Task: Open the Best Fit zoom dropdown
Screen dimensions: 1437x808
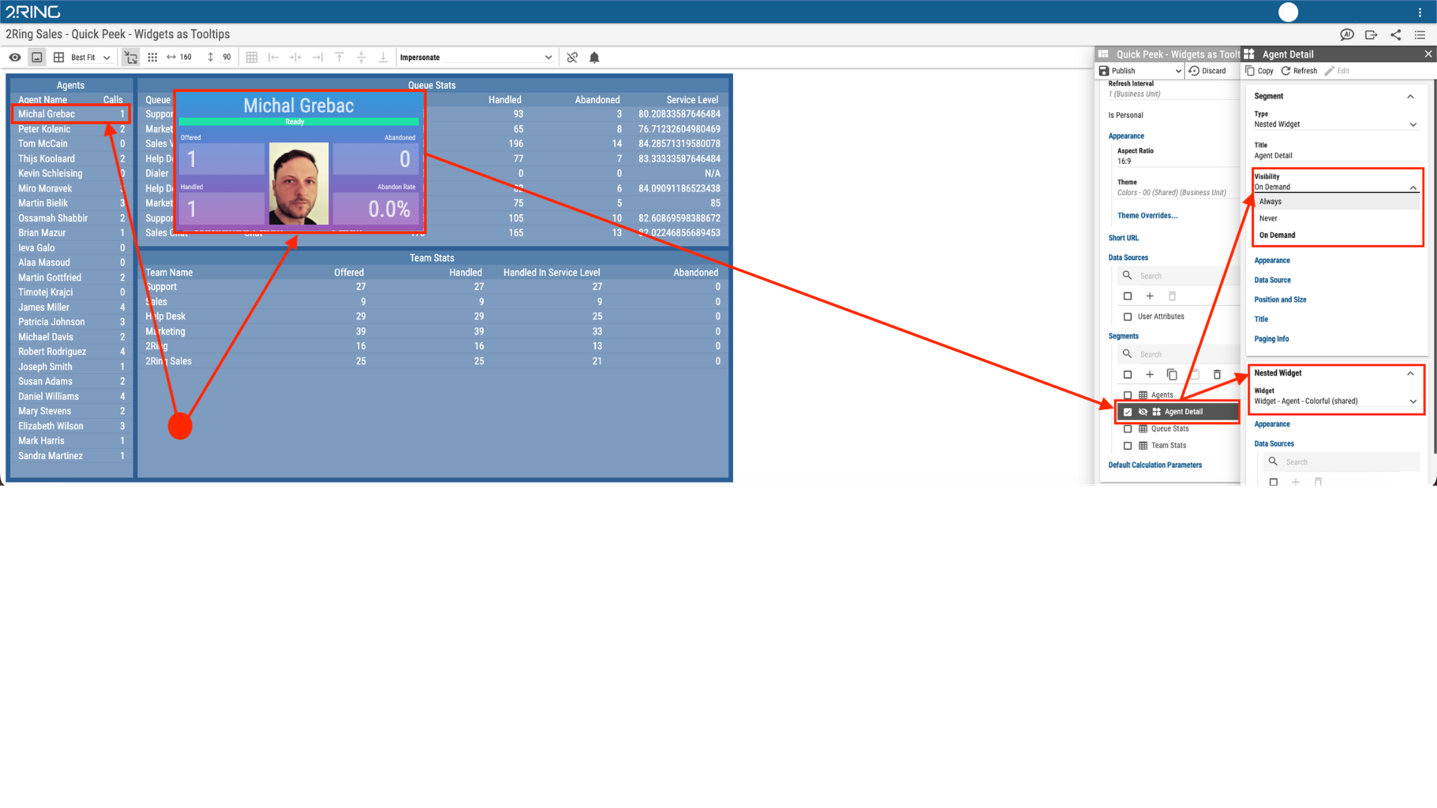Action: click(x=91, y=58)
